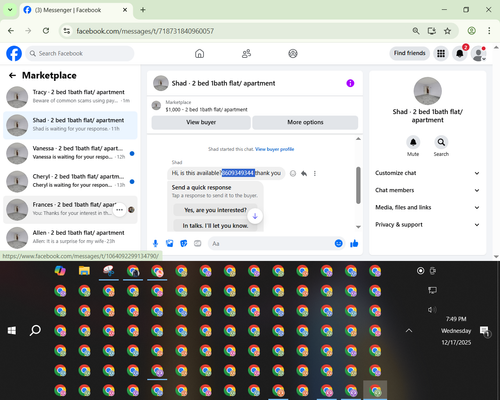Click the chat area vertical scrollbar
Viewport: 500px width, 400px height.
coord(358,185)
